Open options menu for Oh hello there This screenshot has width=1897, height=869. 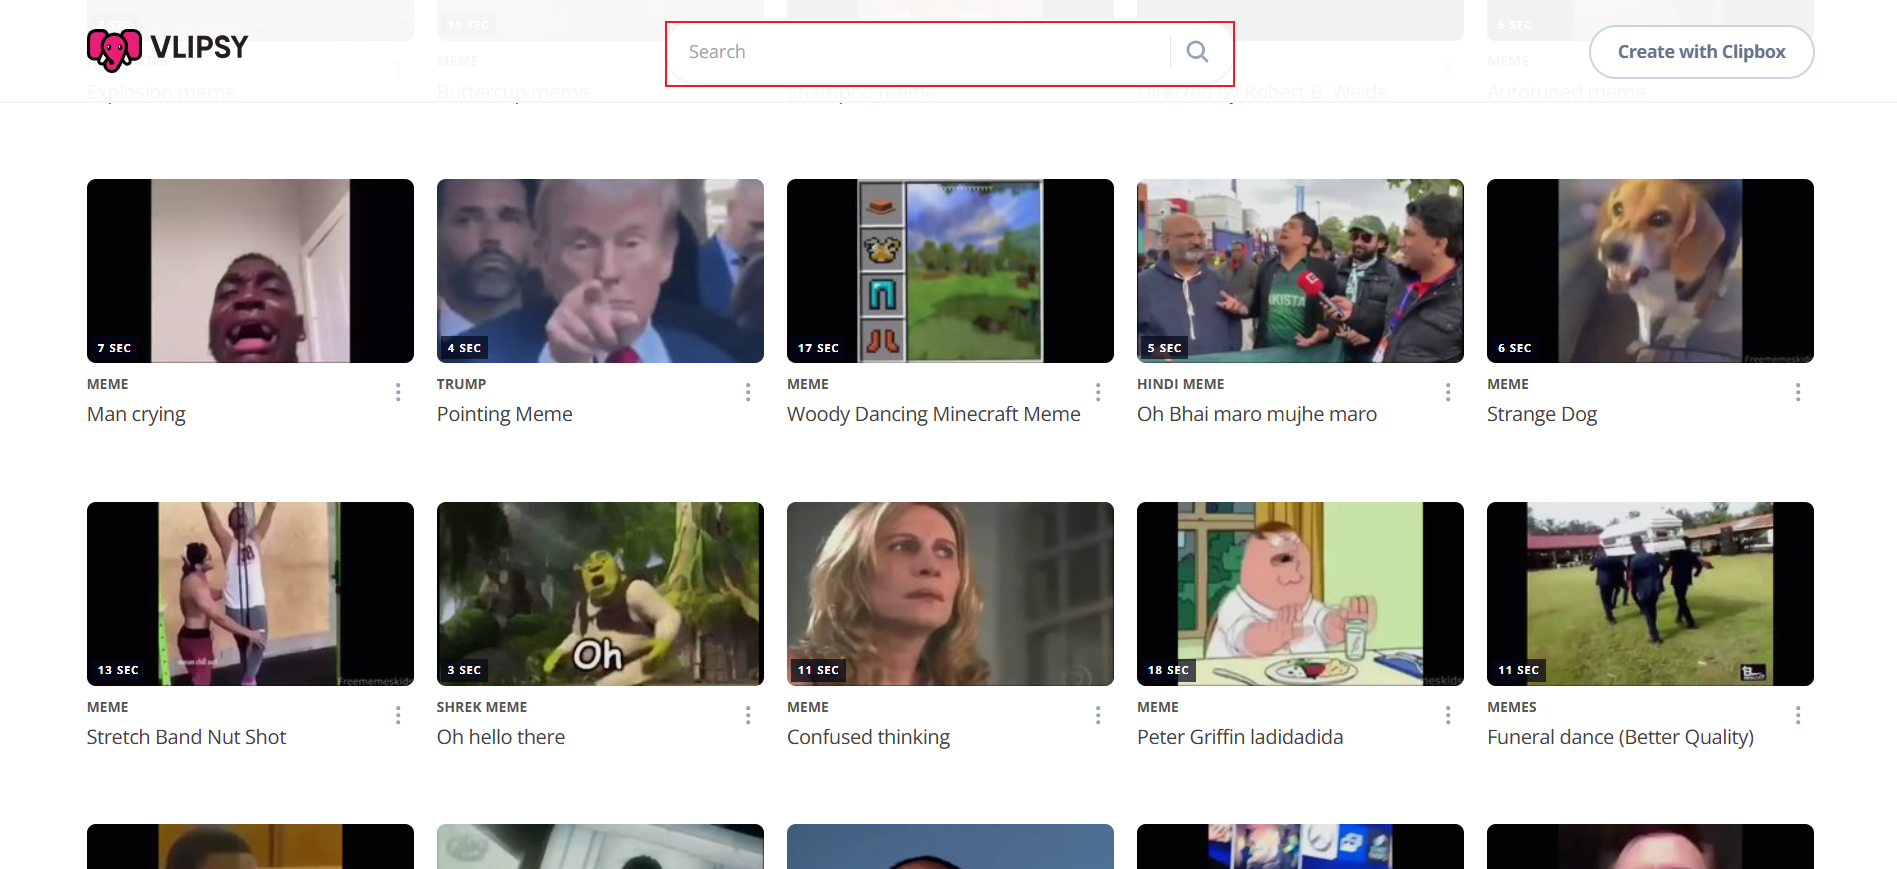[748, 715]
